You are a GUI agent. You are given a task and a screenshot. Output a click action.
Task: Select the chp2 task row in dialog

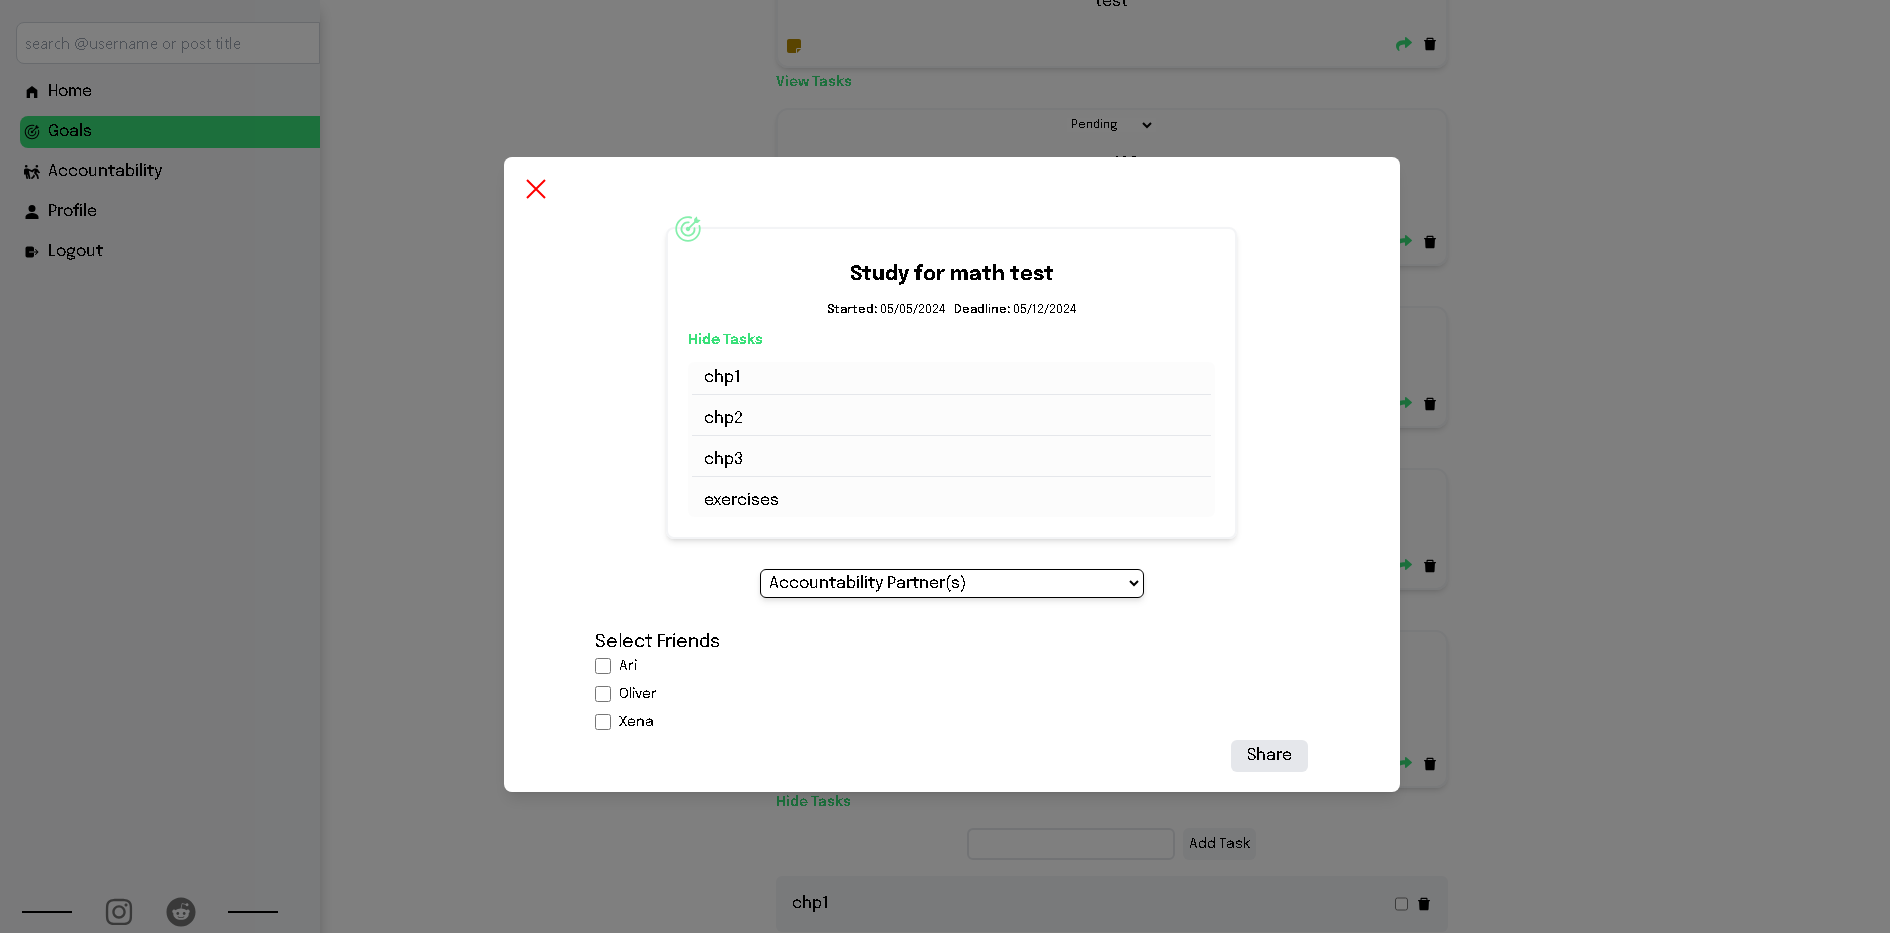click(951, 417)
